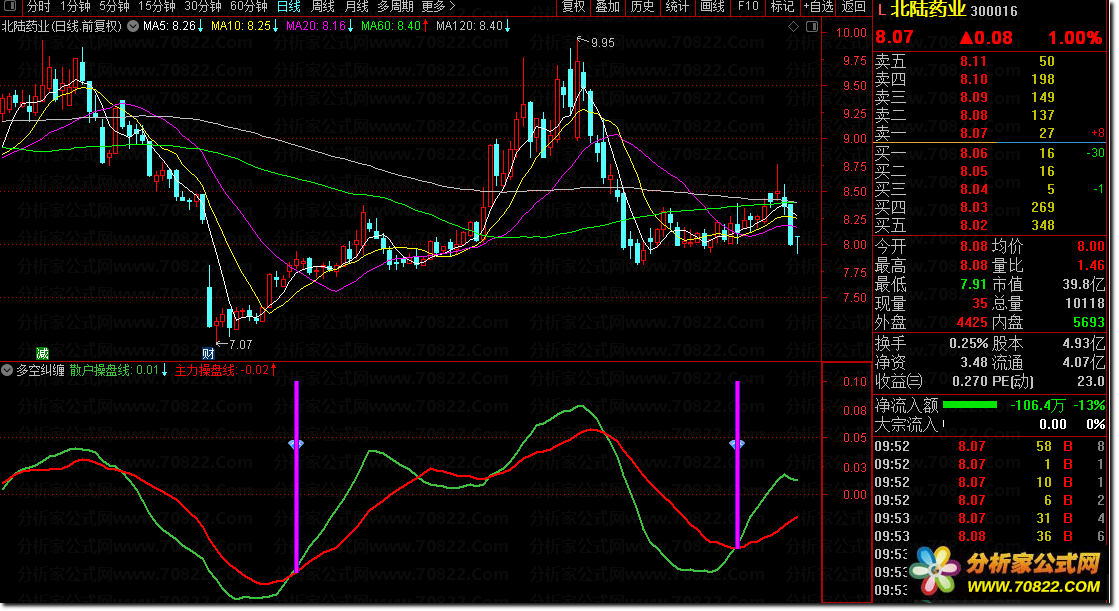Viewport: 1119px width, 611px height.
Task: Click the 最低 value 7.91
Action: [973, 284]
